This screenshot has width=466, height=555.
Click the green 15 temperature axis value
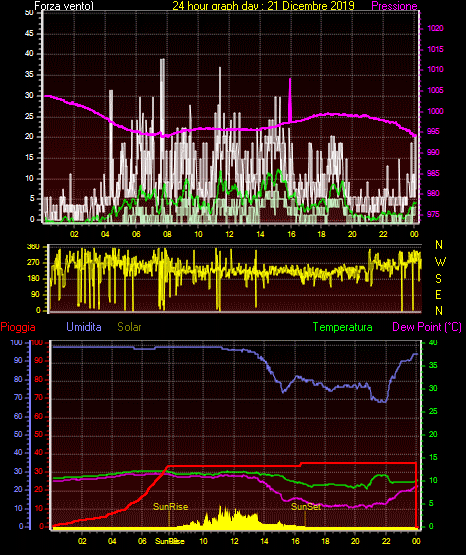(x=433, y=457)
